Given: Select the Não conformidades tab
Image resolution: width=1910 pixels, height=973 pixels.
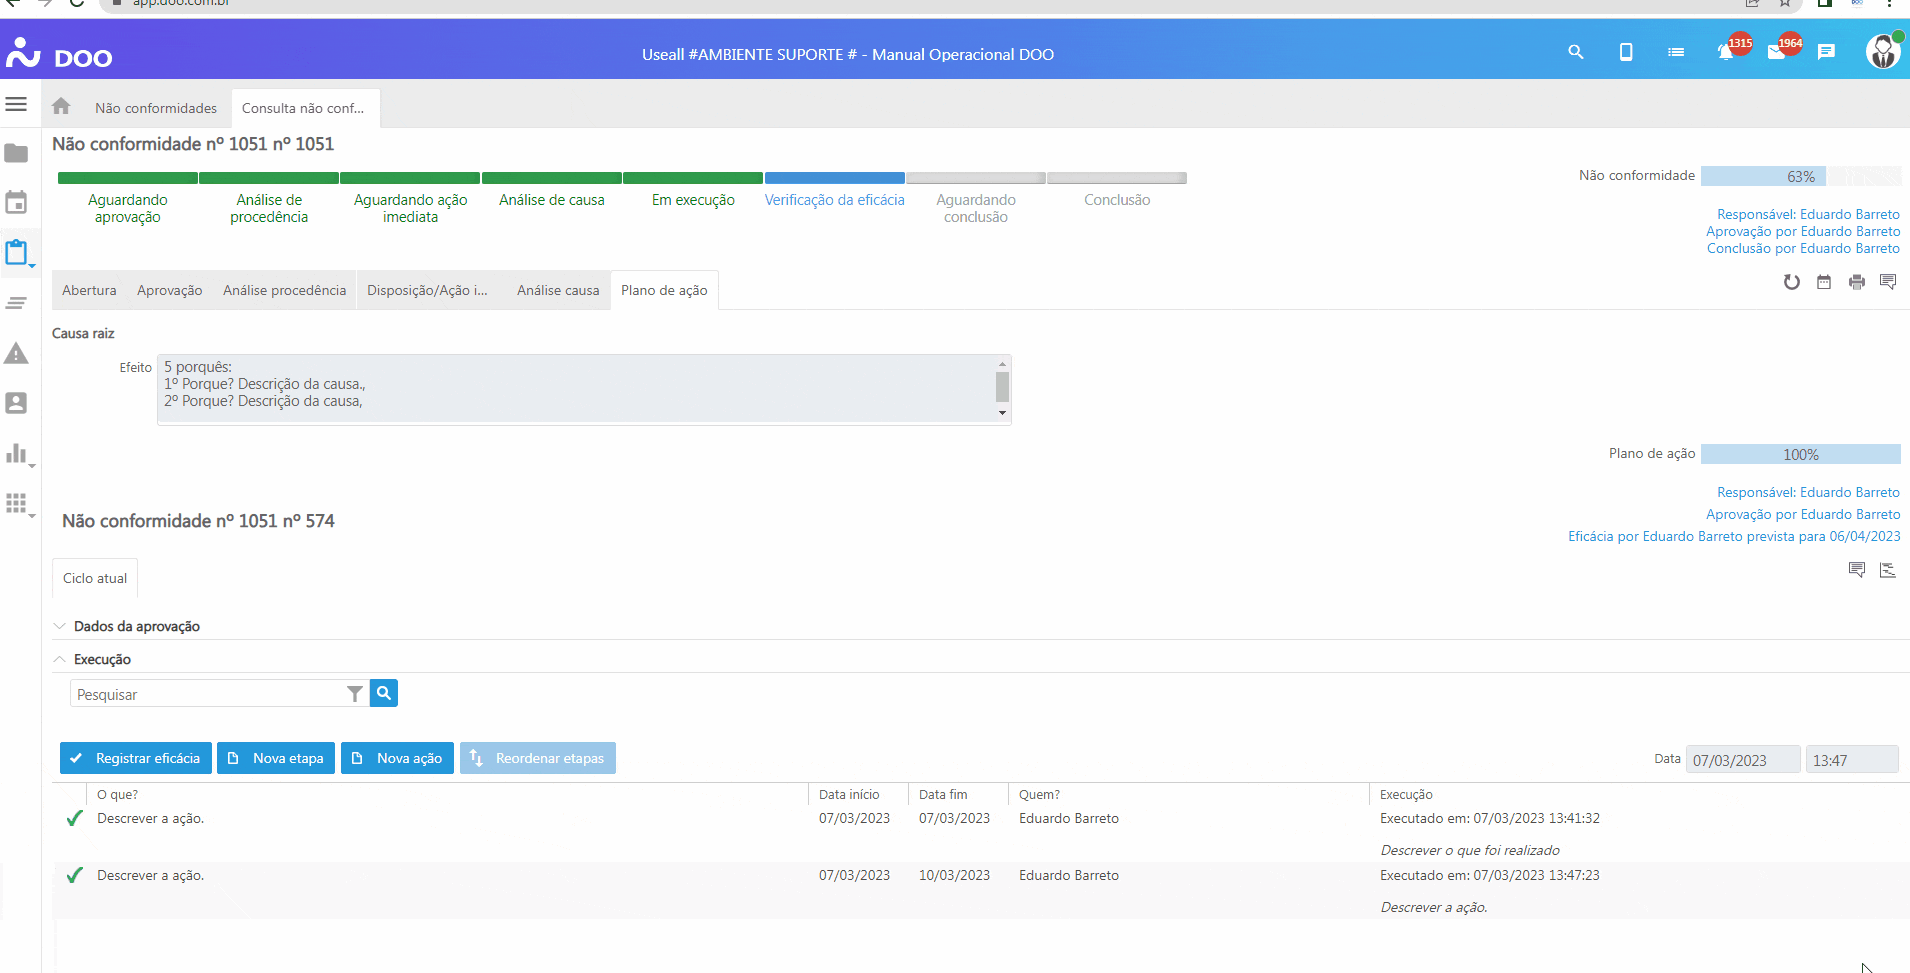Looking at the screenshot, I should tap(156, 108).
